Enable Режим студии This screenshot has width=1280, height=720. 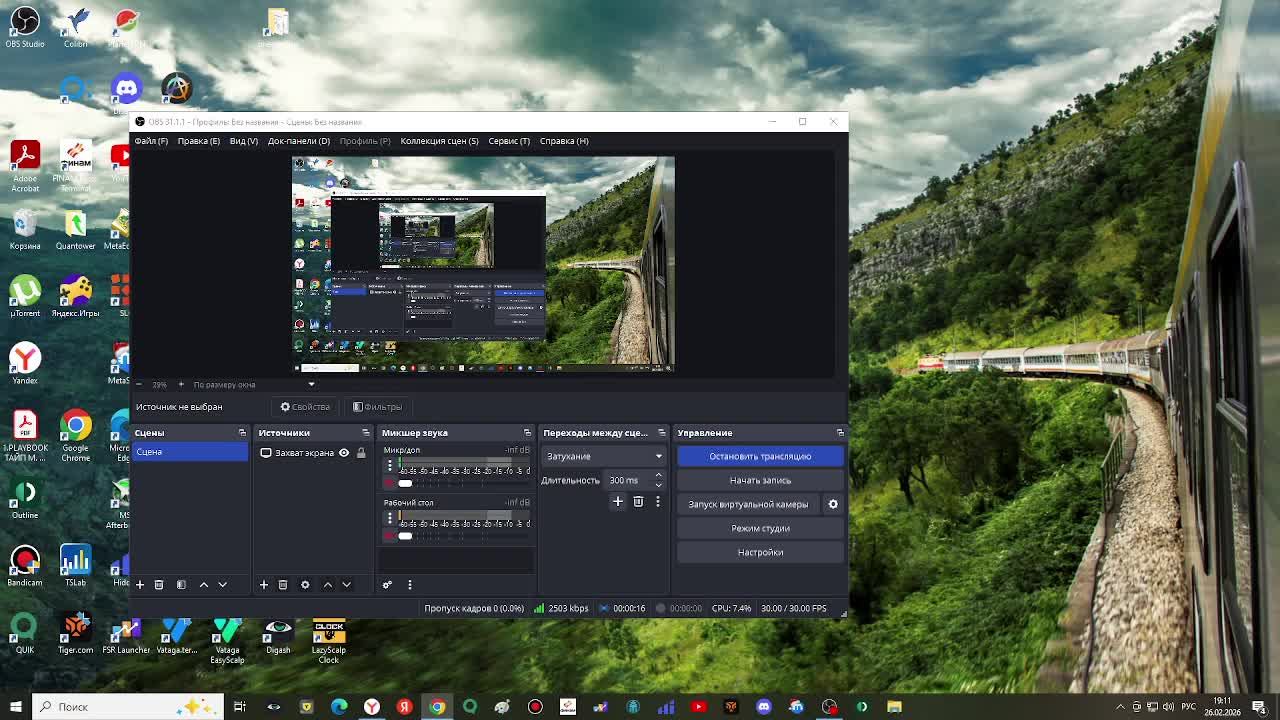point(760,528)
